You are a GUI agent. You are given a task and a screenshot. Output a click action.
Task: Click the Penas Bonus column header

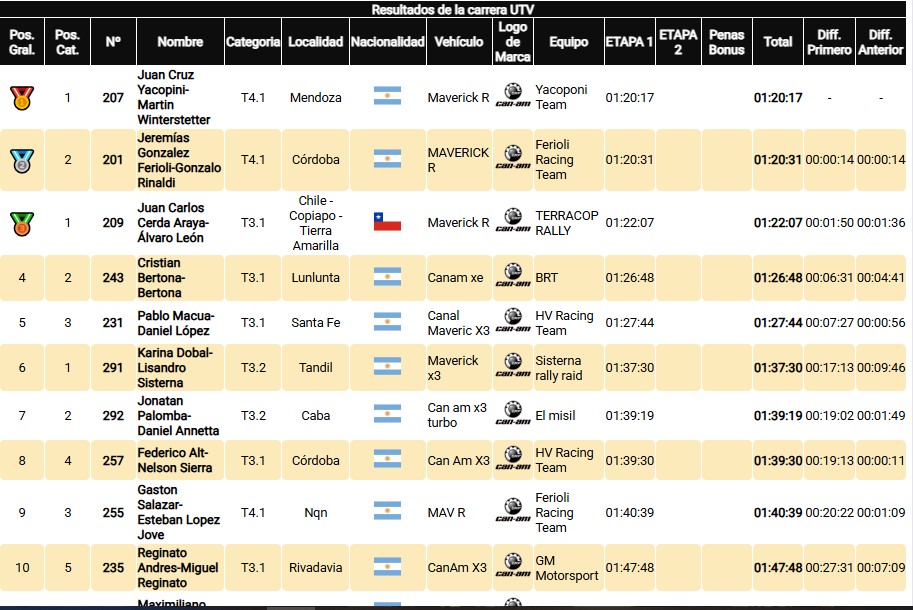point(726,42)
